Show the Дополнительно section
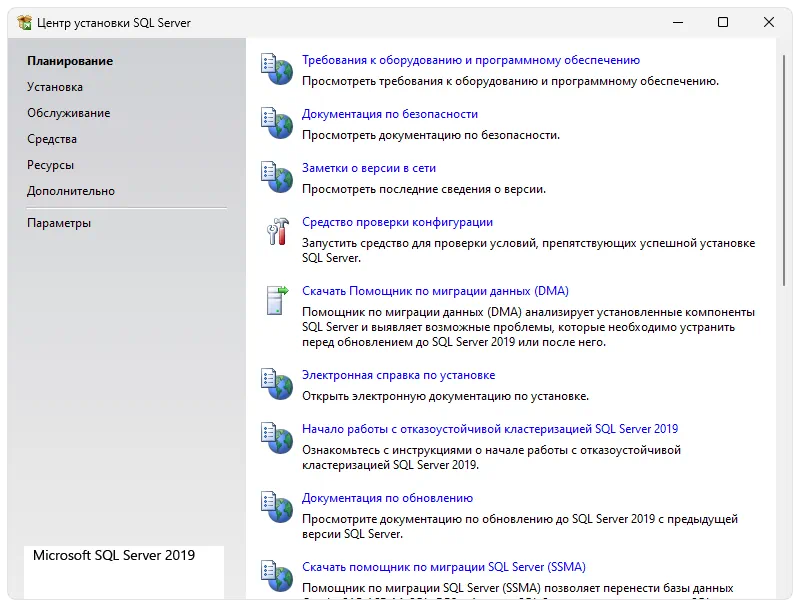This screenshot has width=799, height=609. [71, 191]
